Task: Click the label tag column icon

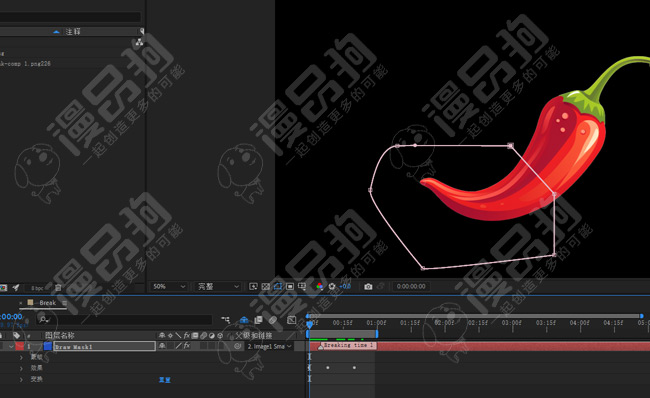Action: point(17,335)
